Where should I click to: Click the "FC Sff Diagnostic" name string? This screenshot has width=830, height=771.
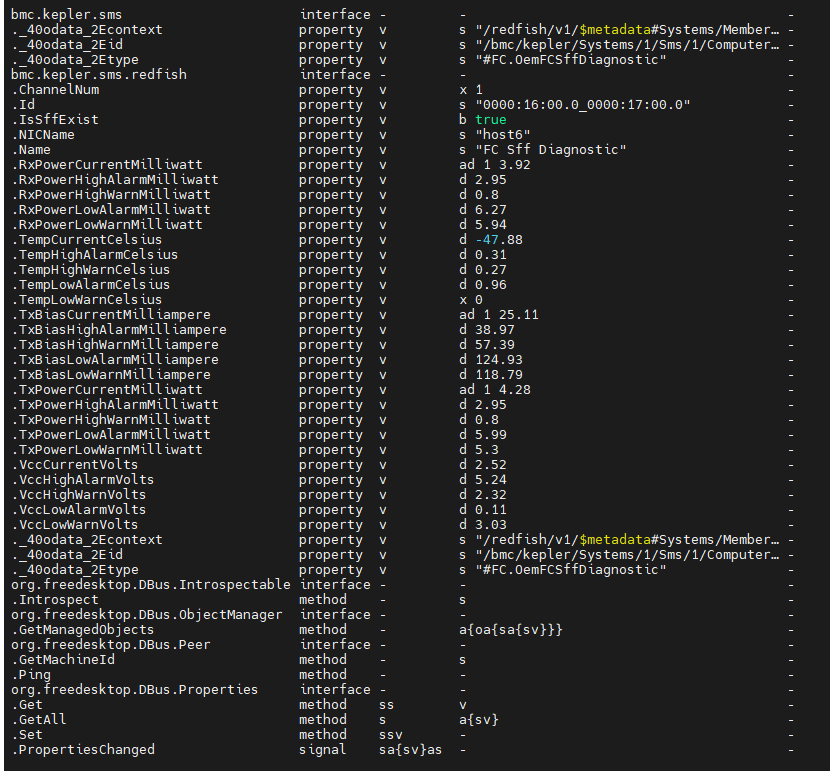click(x=550, y=150)
